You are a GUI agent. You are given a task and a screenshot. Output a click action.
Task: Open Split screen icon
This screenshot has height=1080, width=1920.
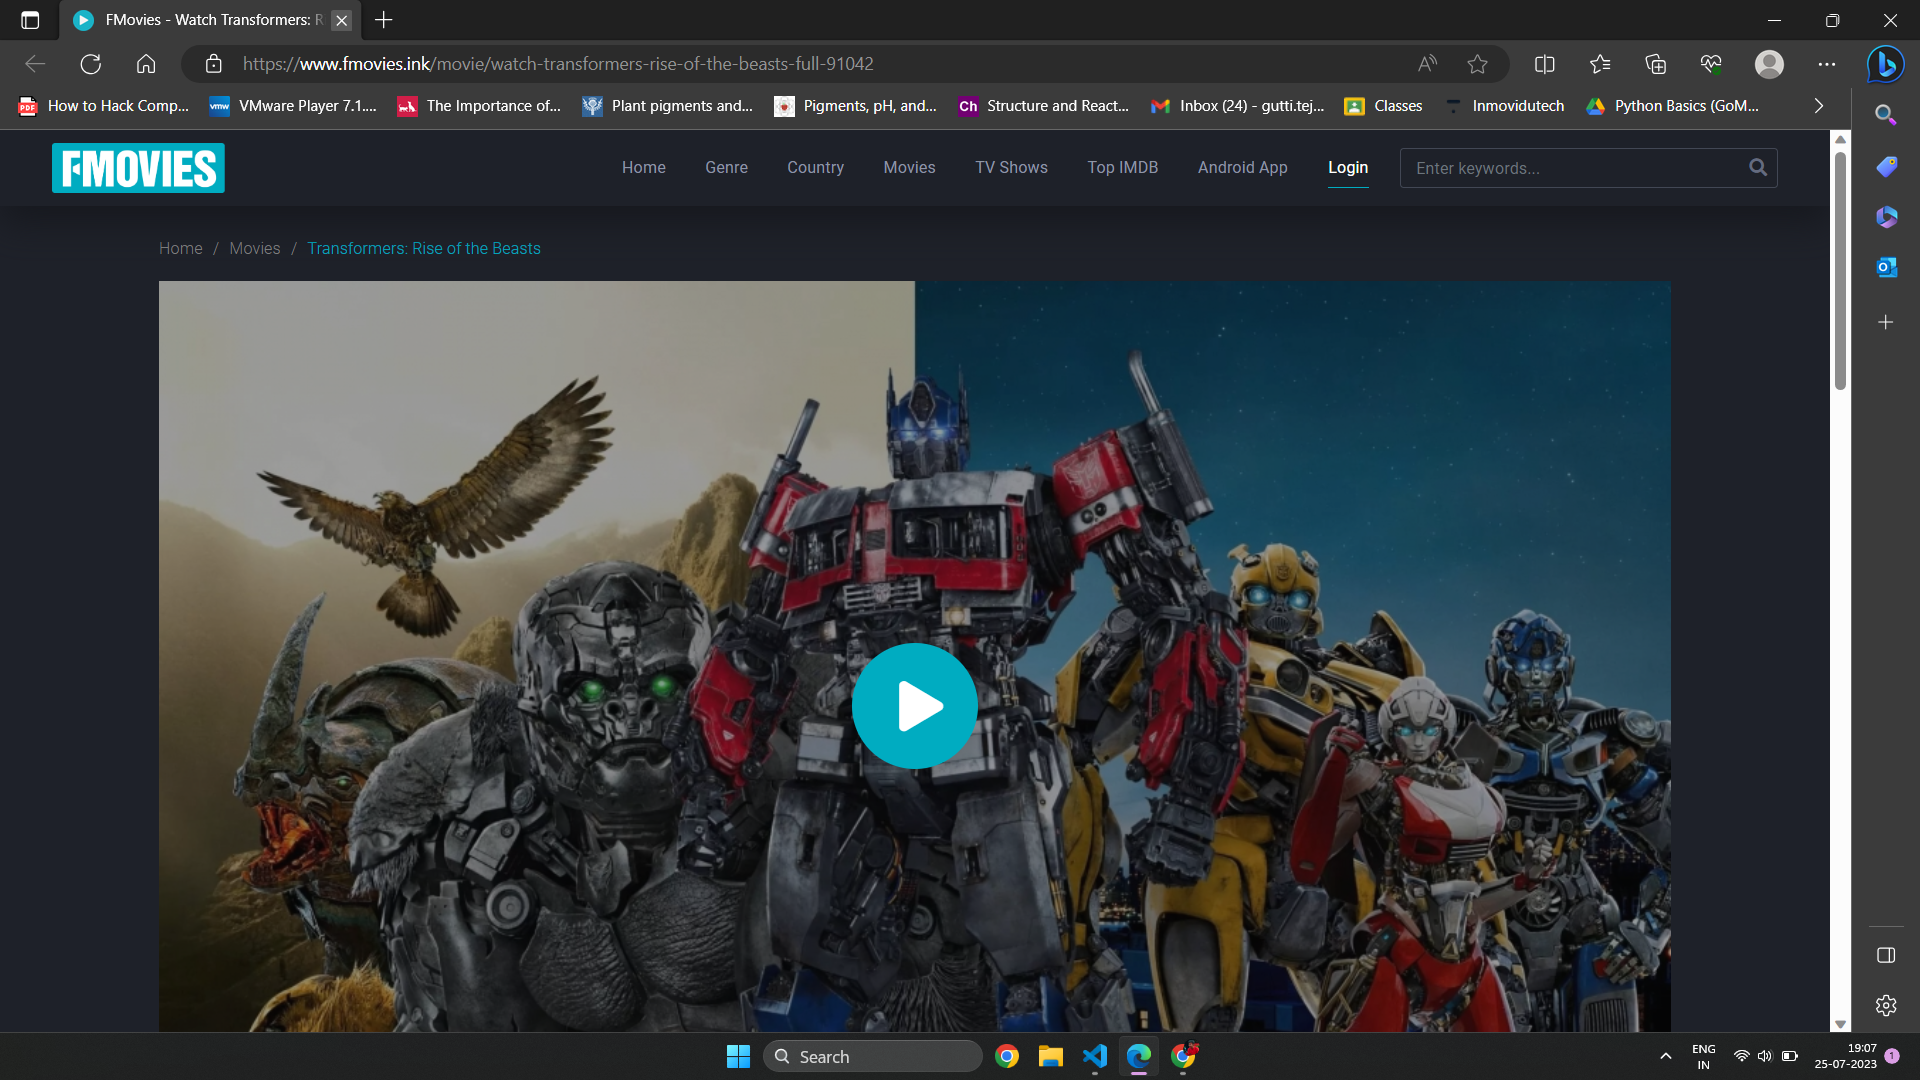pos(1544,64)
